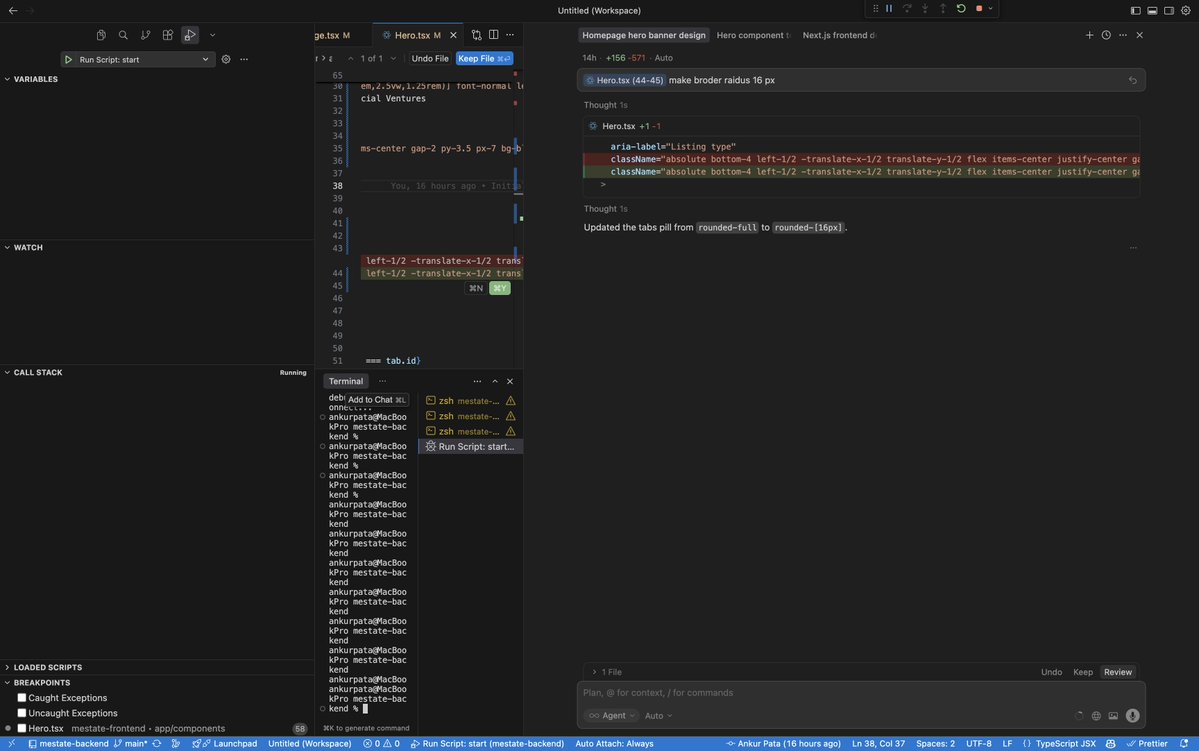Open the Auto model dropdown

(x=658, y=716)
